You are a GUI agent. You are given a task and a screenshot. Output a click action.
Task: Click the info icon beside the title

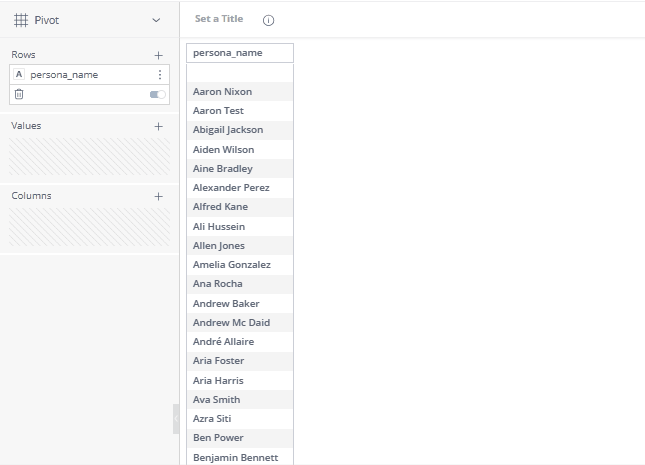268,20
